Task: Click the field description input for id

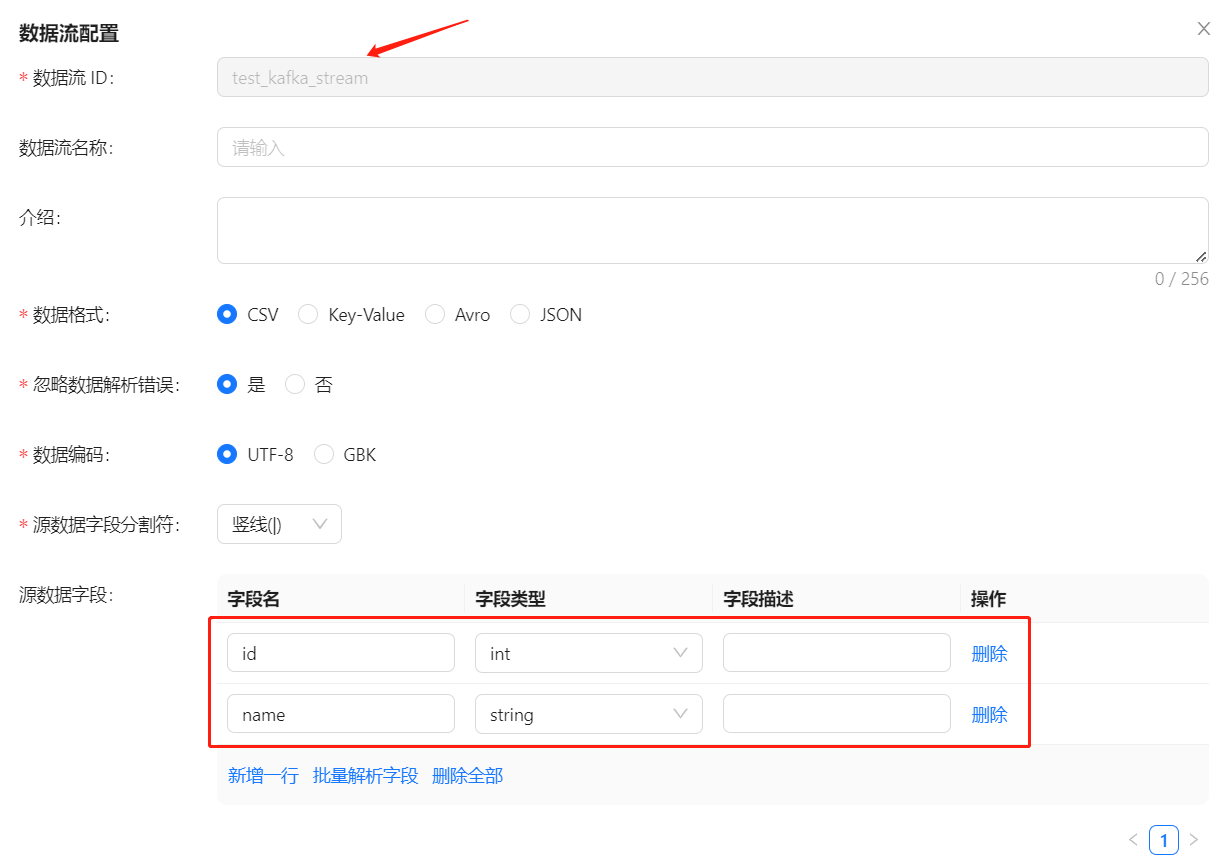Action: coord(836,653)
